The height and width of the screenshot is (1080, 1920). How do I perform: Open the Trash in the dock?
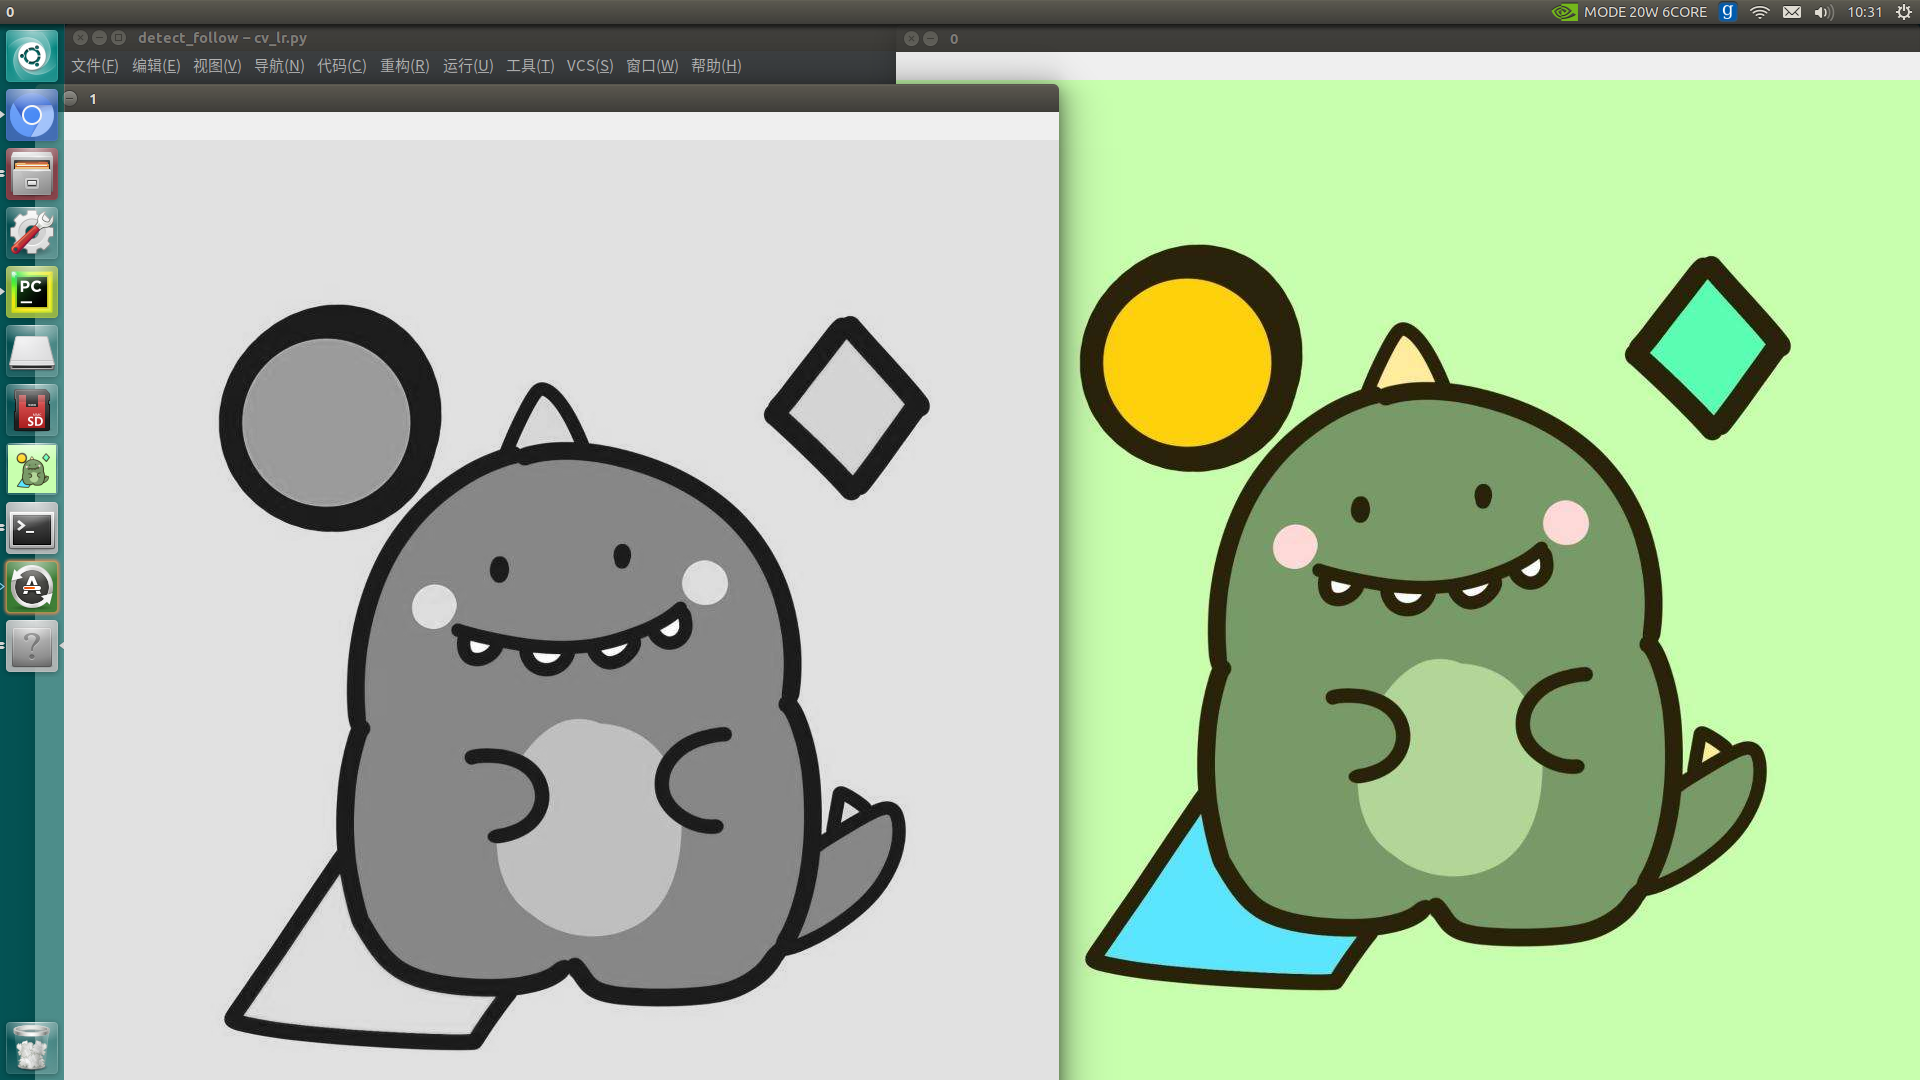tap(32, 1047)
